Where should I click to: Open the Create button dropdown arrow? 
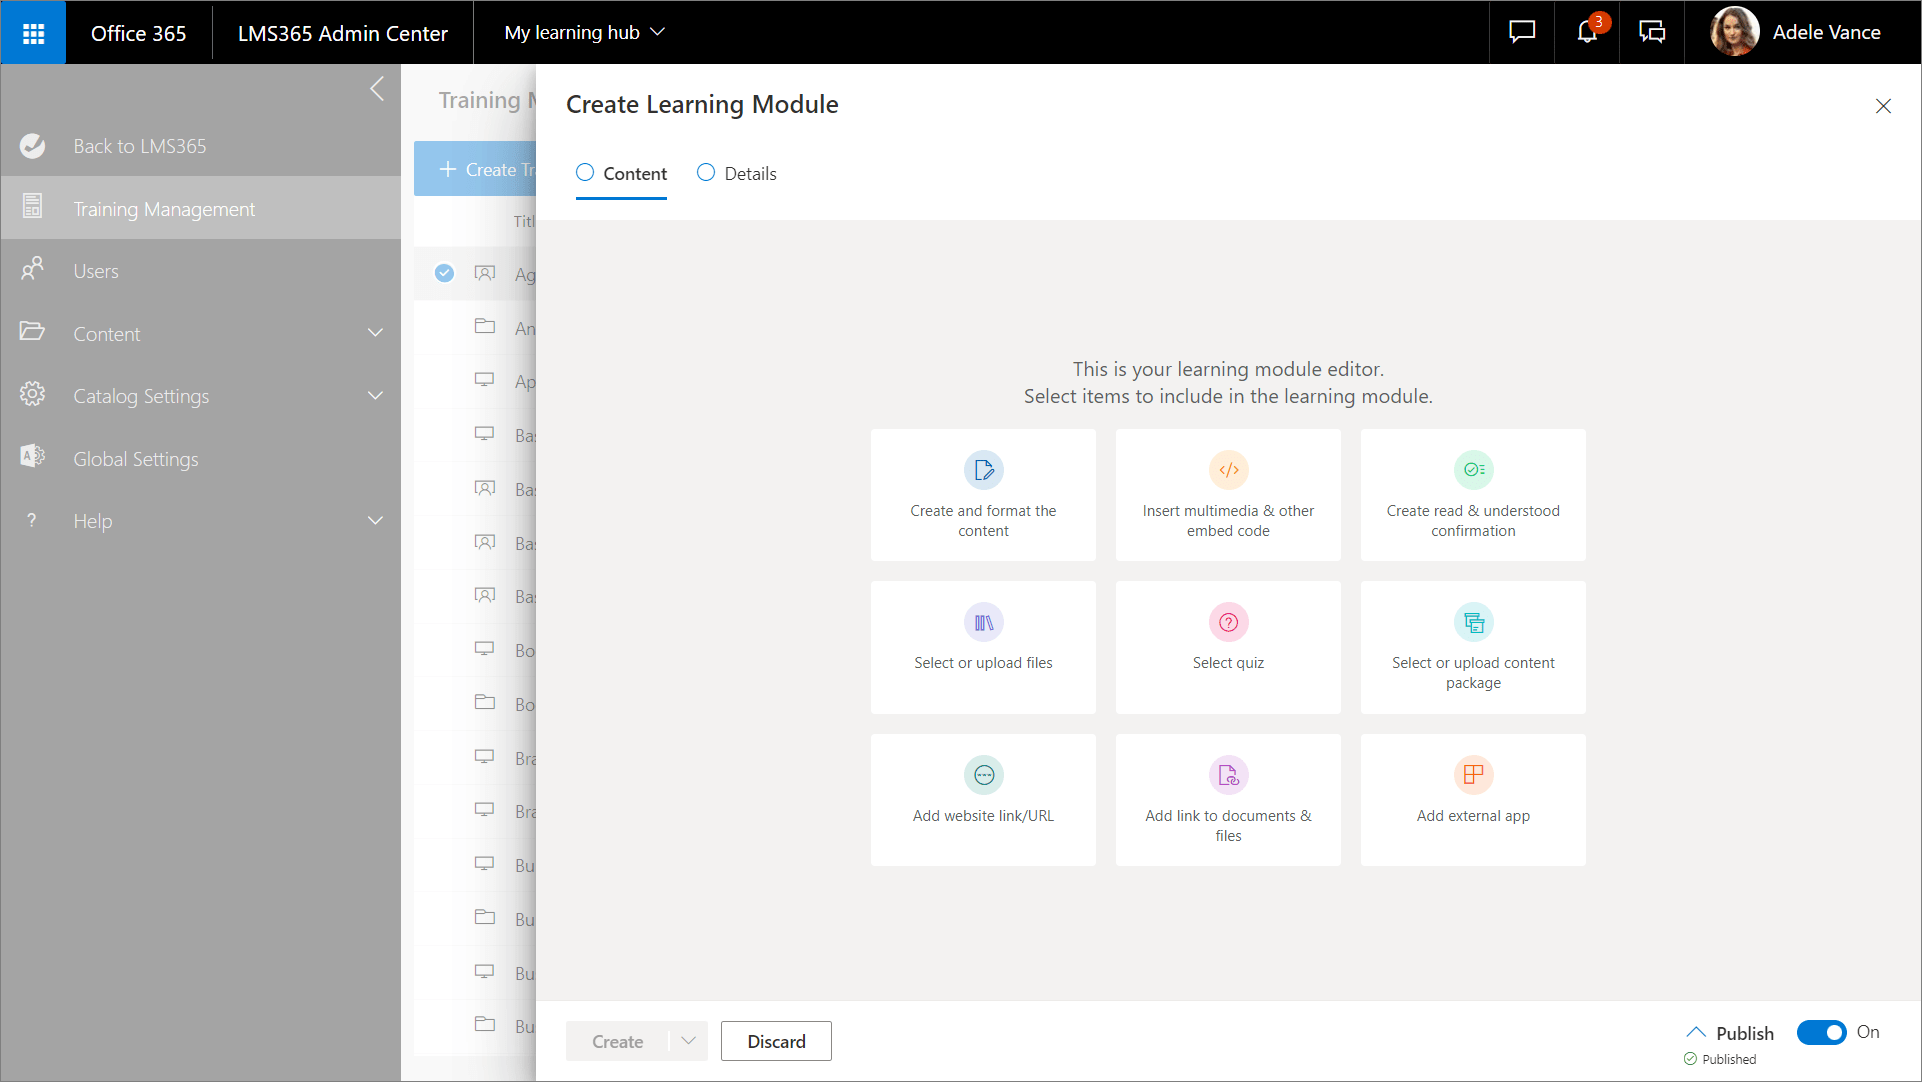click(x=688, y=1041)
